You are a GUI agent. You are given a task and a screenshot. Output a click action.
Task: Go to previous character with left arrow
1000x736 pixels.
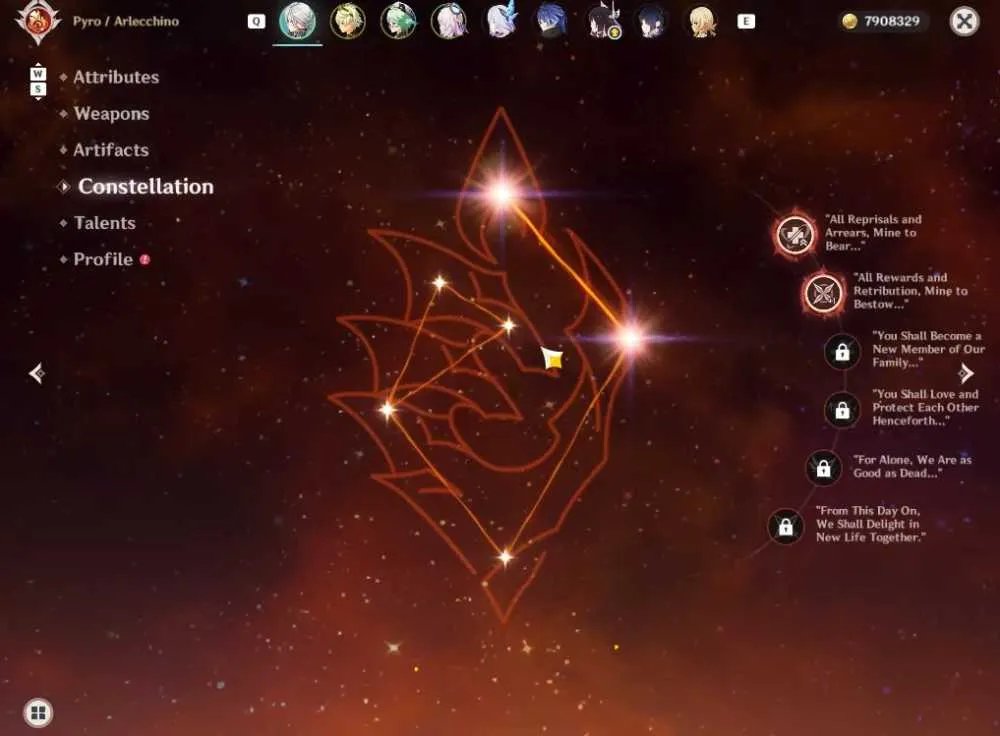tap(37, 373)
